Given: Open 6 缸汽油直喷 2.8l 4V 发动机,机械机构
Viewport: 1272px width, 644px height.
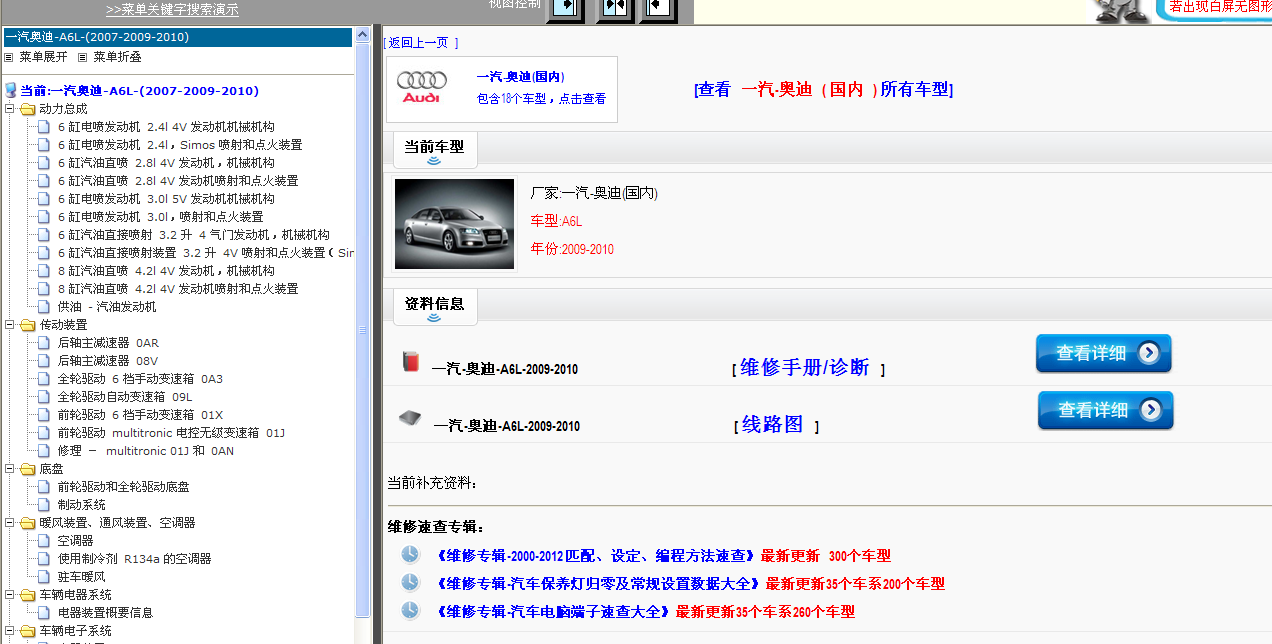Looking at the screenshot, I should (166, 163).
